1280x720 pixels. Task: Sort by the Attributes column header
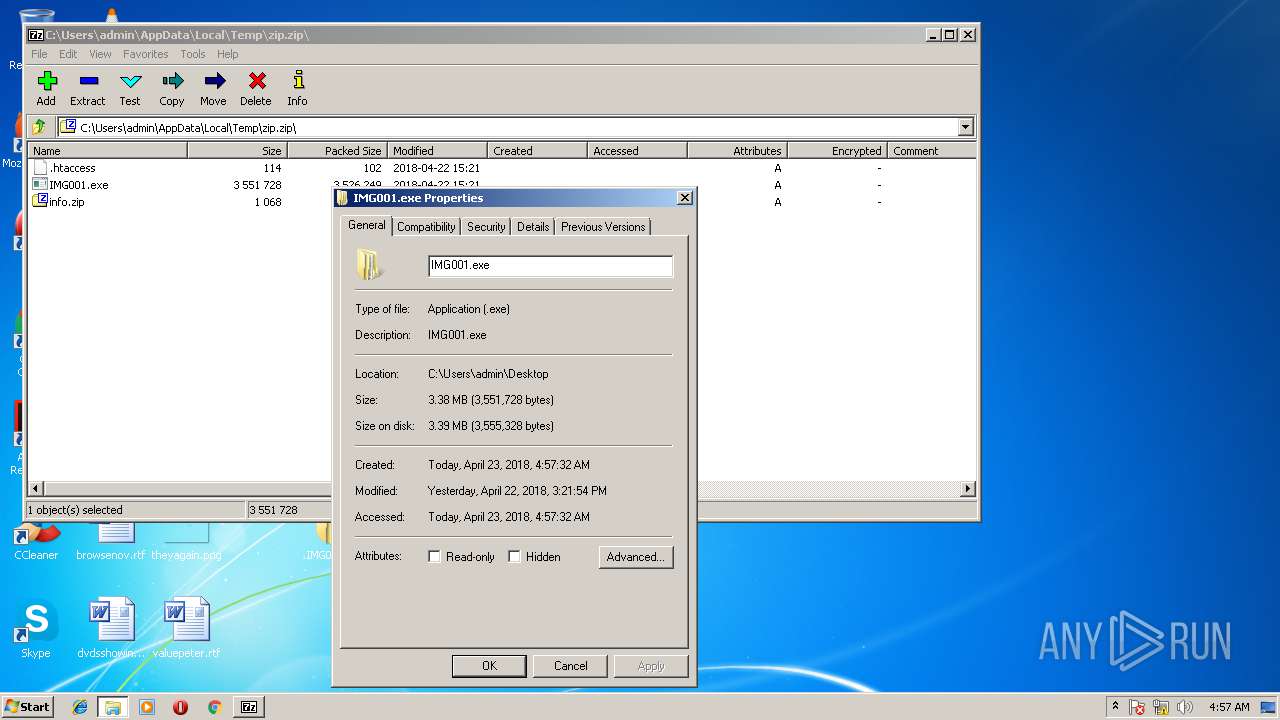[737, 151]
